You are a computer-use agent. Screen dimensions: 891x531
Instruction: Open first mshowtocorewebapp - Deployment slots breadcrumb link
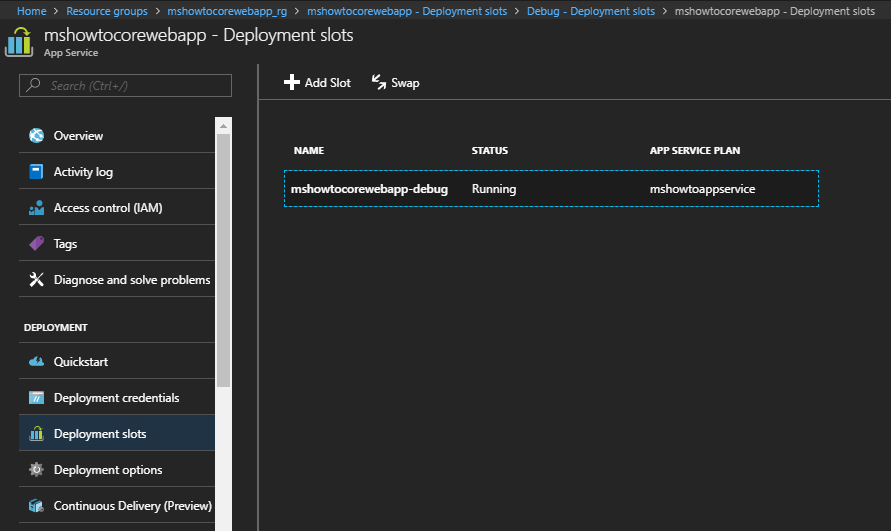coord(407,11)
